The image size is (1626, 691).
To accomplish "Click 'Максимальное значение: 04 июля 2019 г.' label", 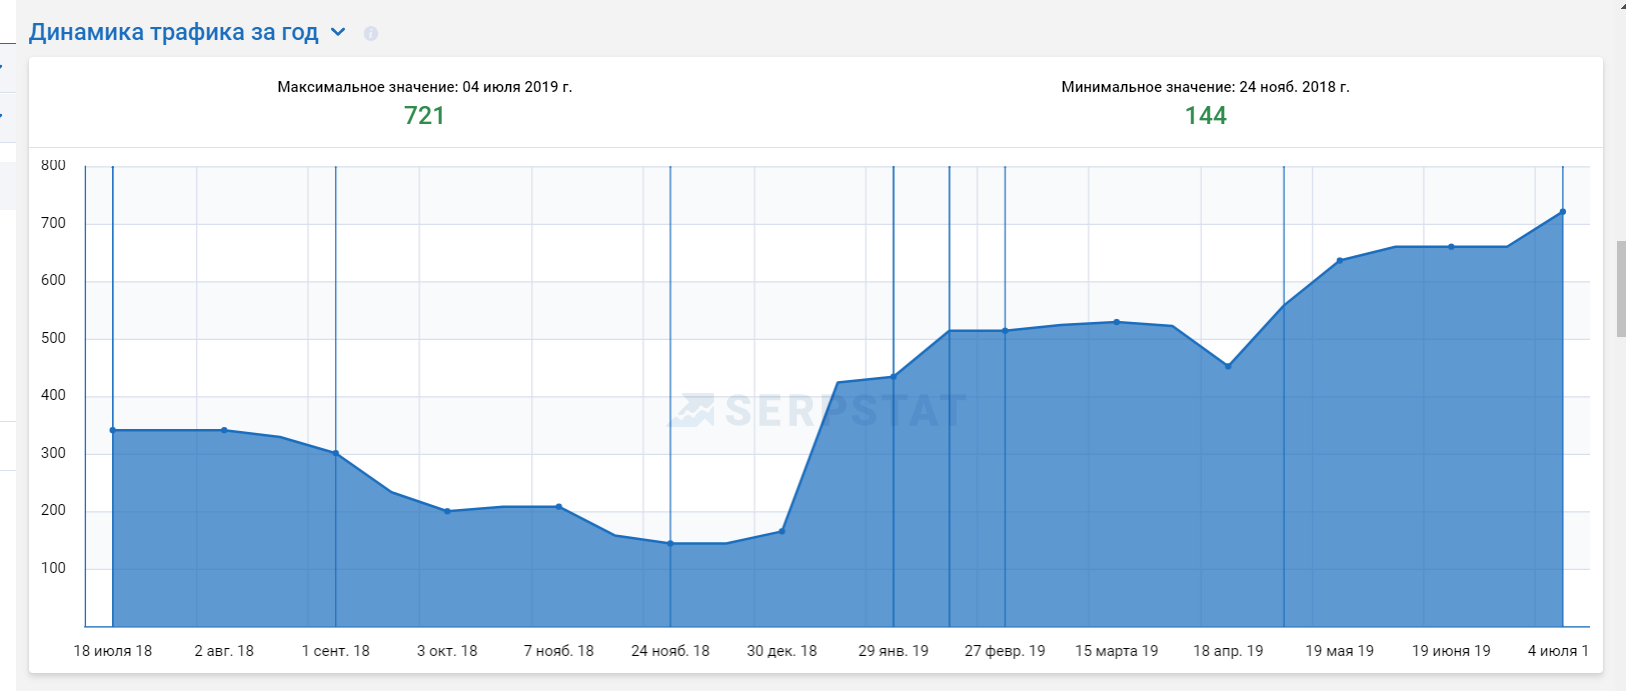I will pyautogui.click(x=424, y=87).
